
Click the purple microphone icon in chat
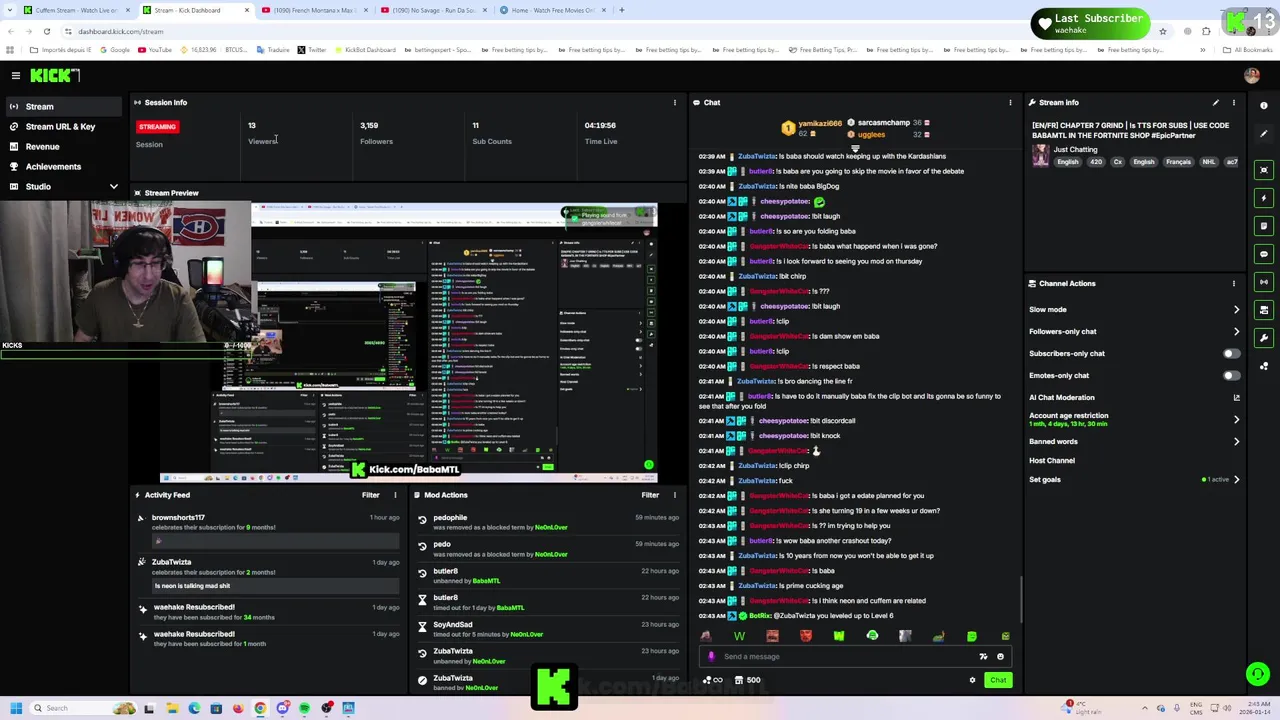[x=711, y=656]
